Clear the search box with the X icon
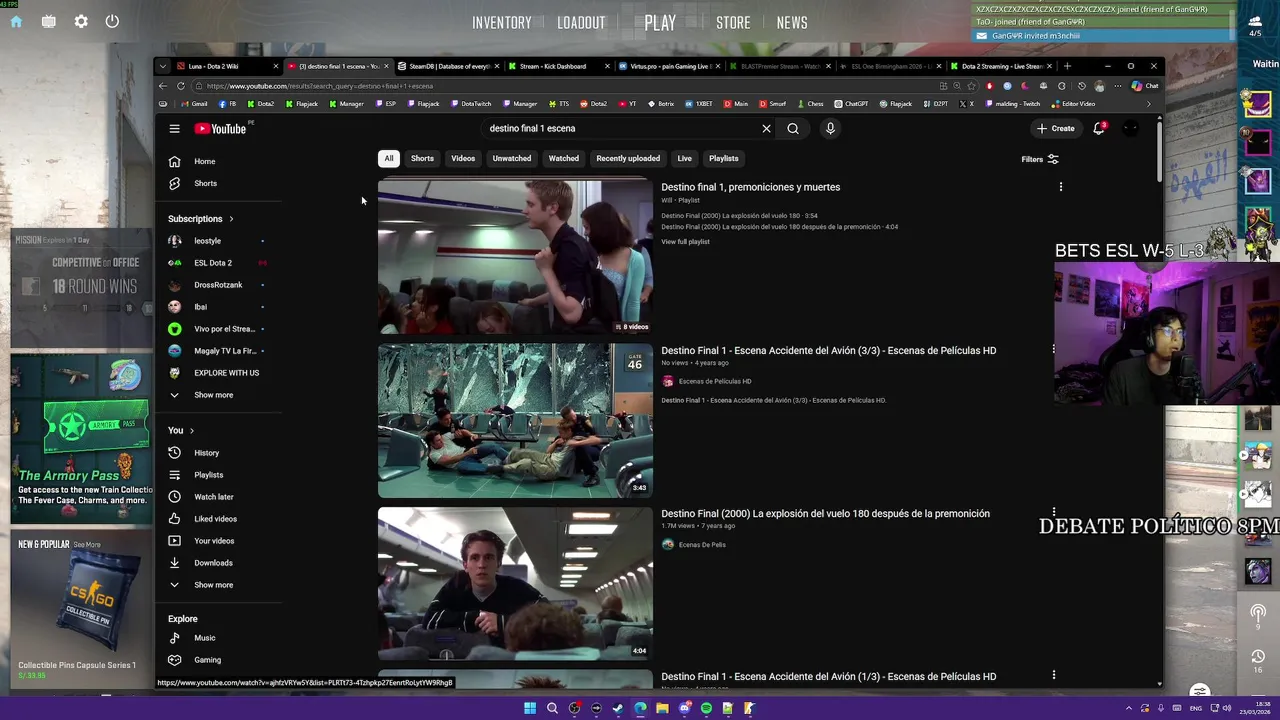The width and height of the screenshot is (1280, 720). tap(766, 129)
